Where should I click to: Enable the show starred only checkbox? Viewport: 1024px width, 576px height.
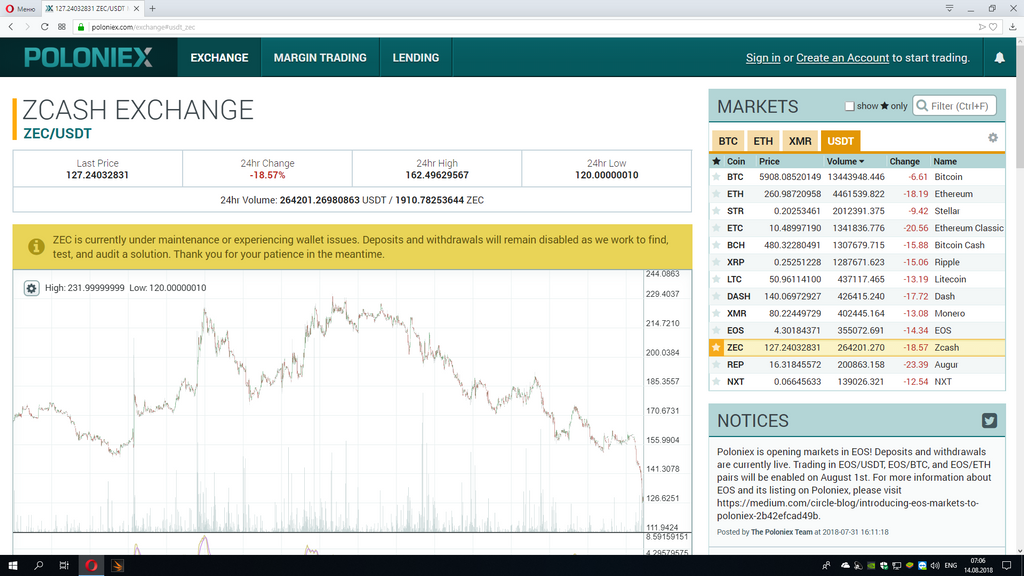pos(849,106)
